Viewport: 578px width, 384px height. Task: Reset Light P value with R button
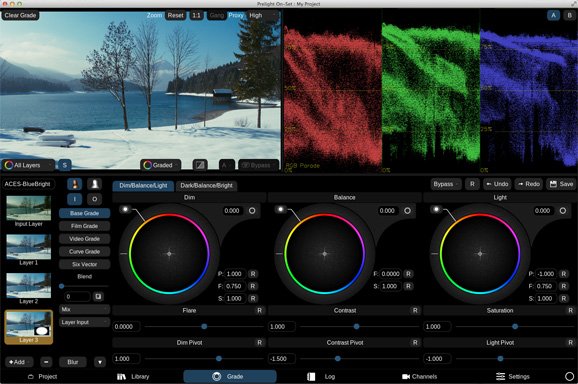(x=564, y=274)
